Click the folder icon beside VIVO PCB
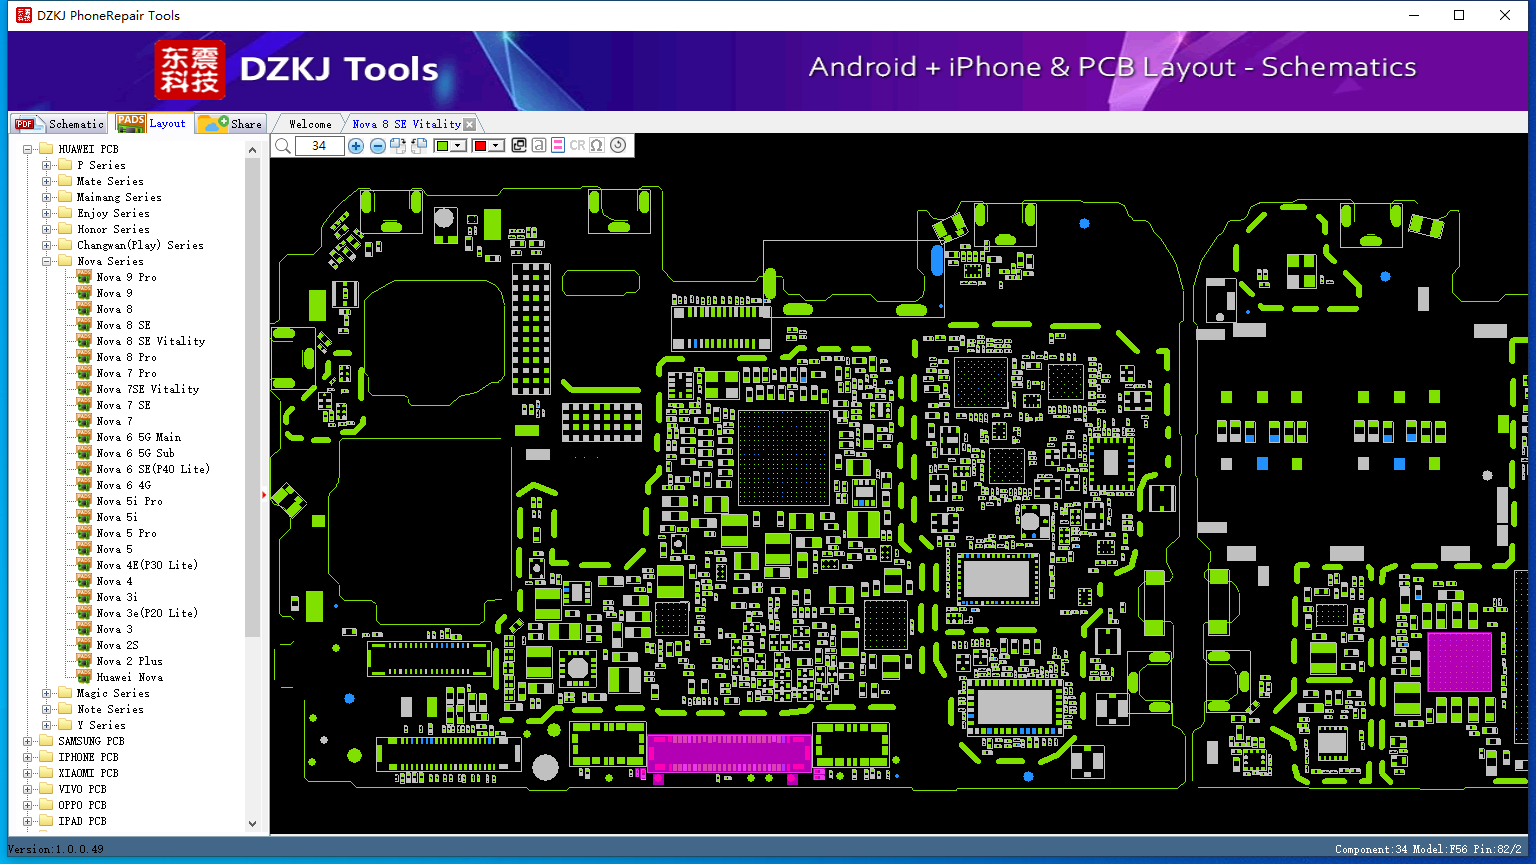This screenshot has height=864, width=1536. point(45,789)
